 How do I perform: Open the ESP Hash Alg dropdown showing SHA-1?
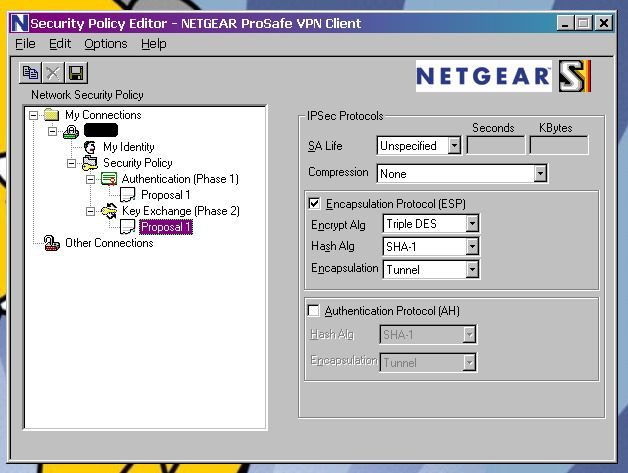pyautogui.click(x=472, y=246)
